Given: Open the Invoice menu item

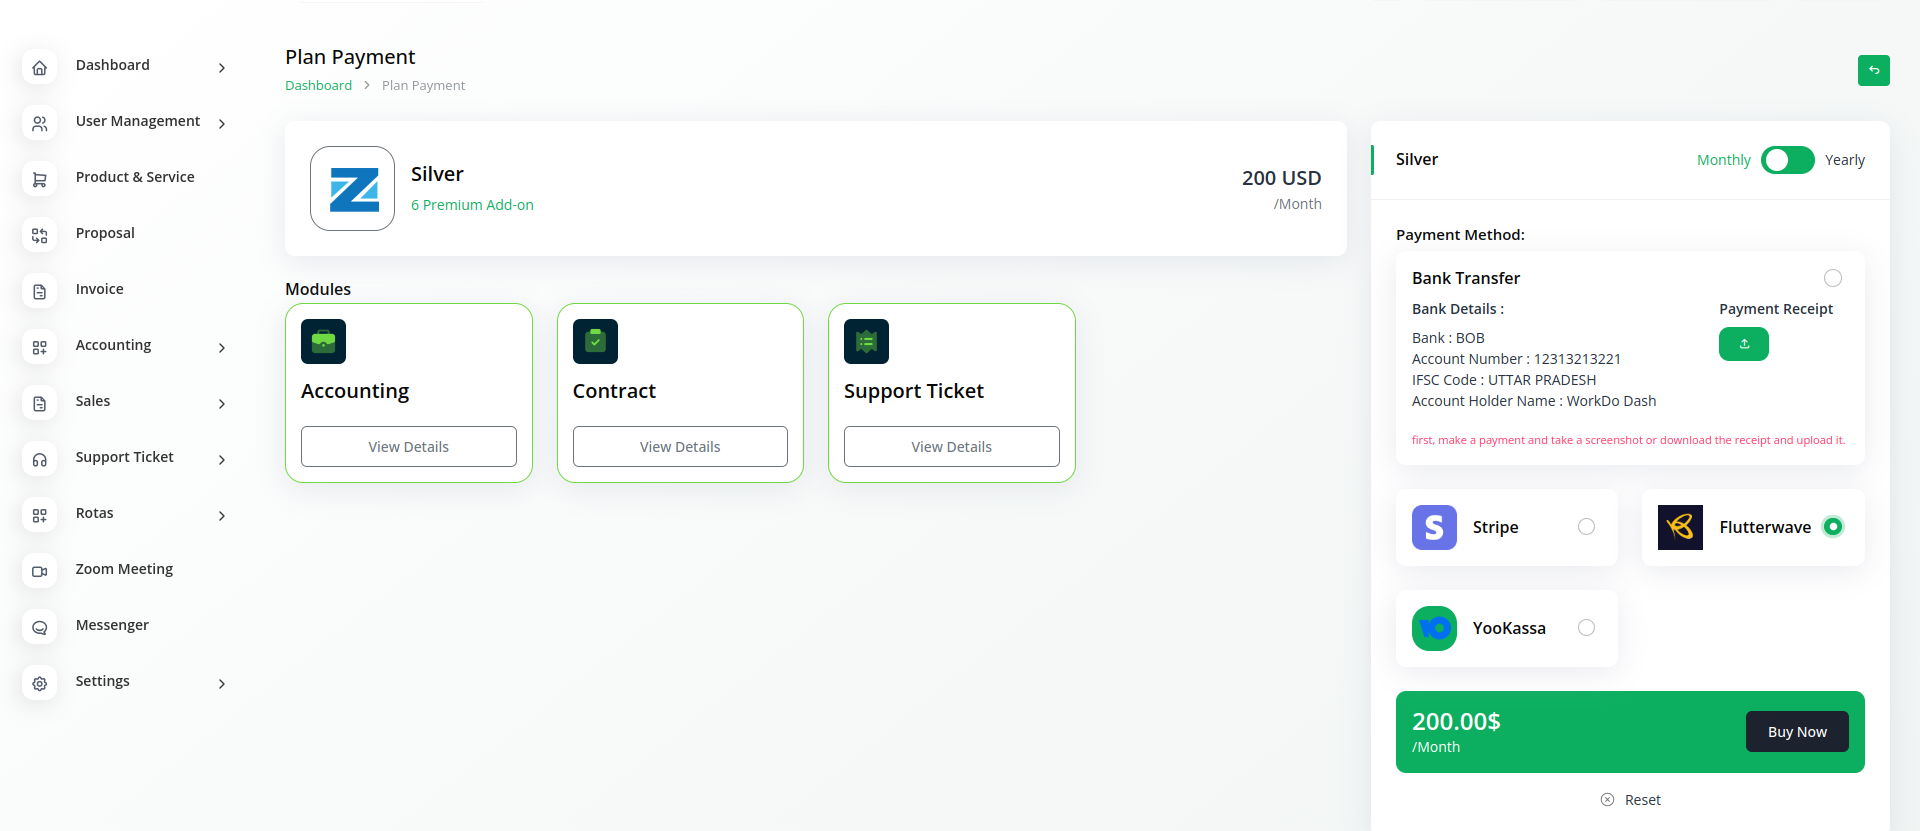Looking at the screenshot, I should tap(100, 289).
